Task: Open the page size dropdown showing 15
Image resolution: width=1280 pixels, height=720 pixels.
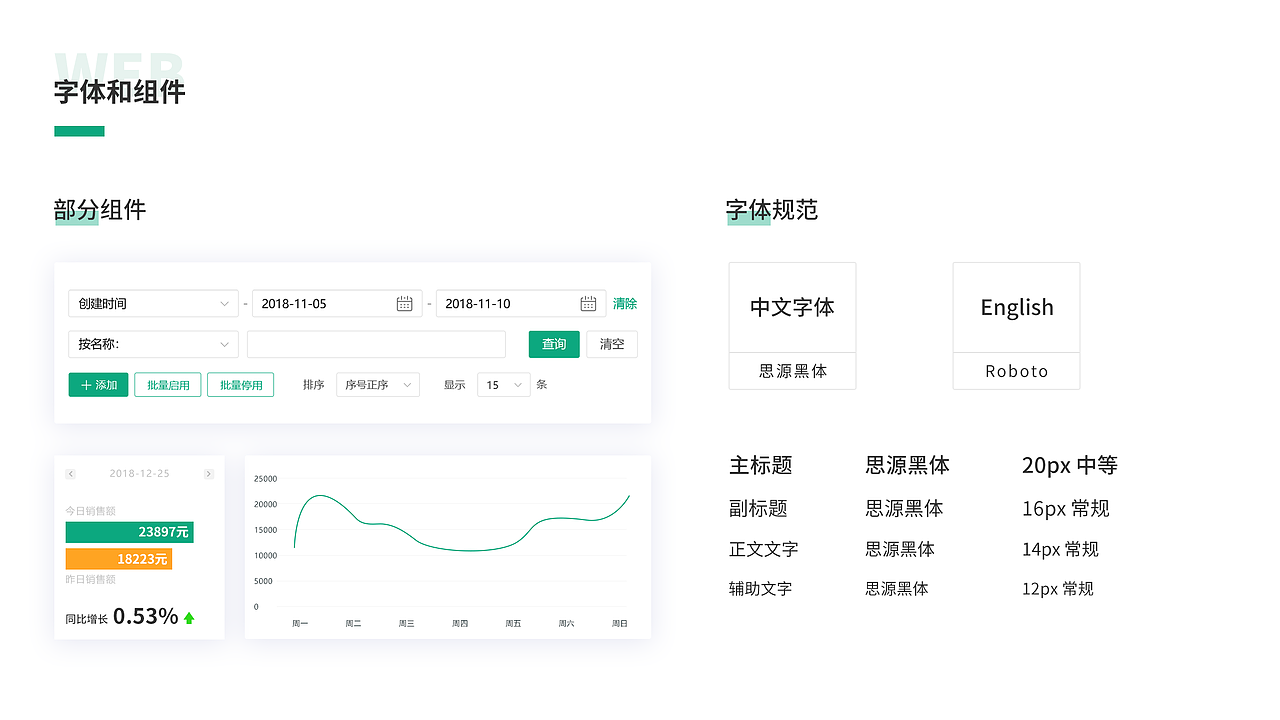Action: [503, 384]
